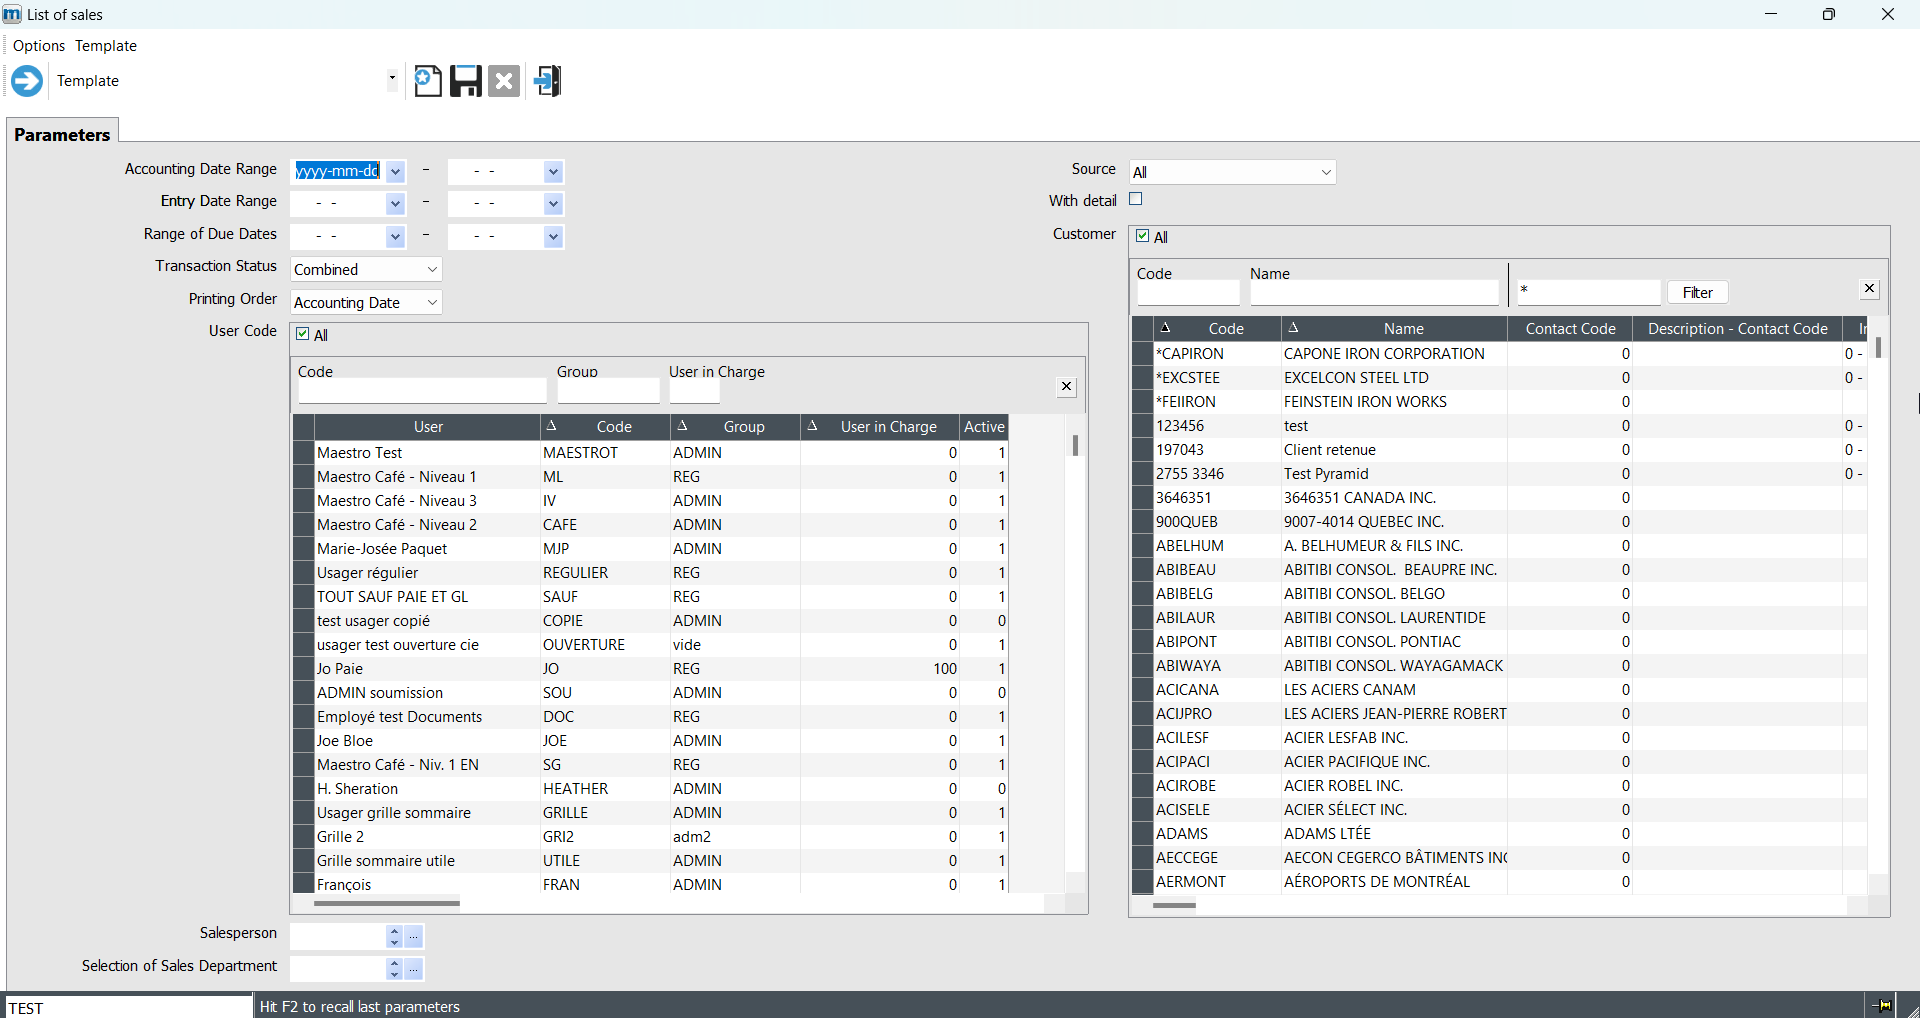Open the Options menu
Viewport: 1920px width, 1018px height.
coord(39,46)
